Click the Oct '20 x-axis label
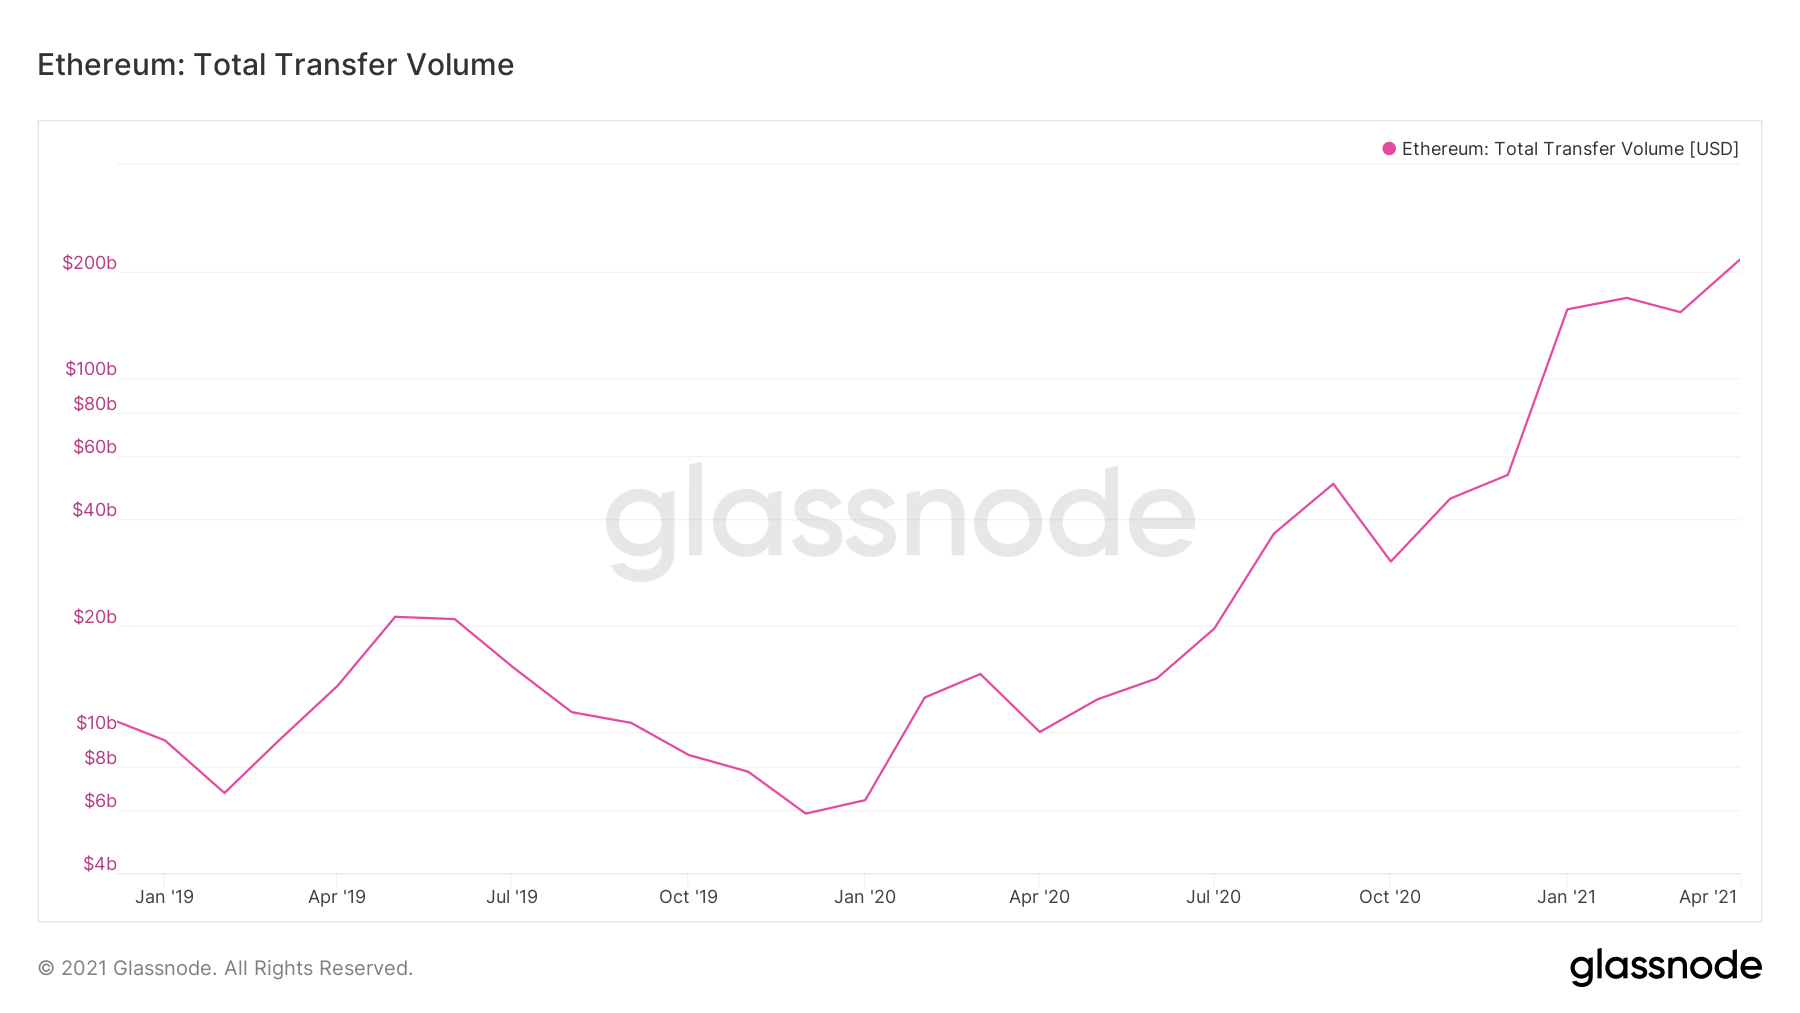The image size is (1800, 1013). 1390,897
